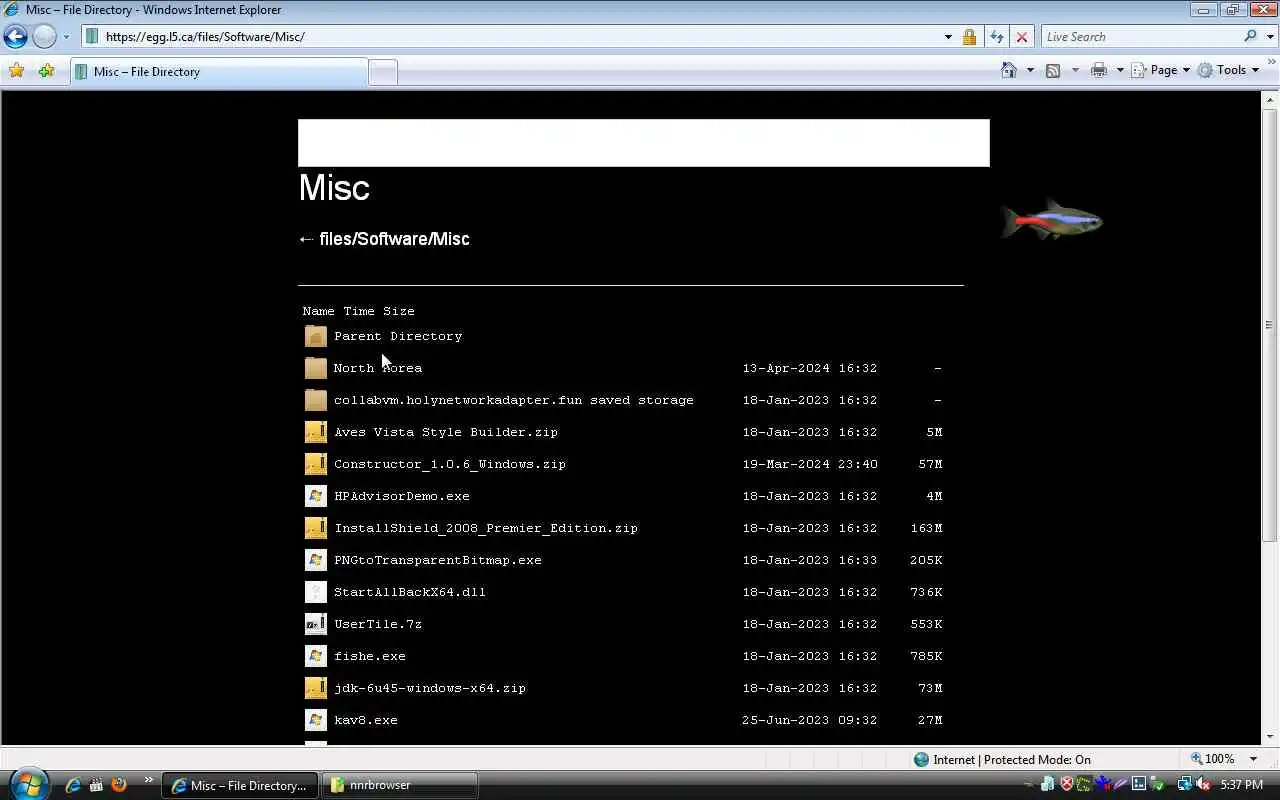Click the file icon beside StartAllBackX64.dll
The height and width of the screenshot is (800, 1280).
pos(316,592)
